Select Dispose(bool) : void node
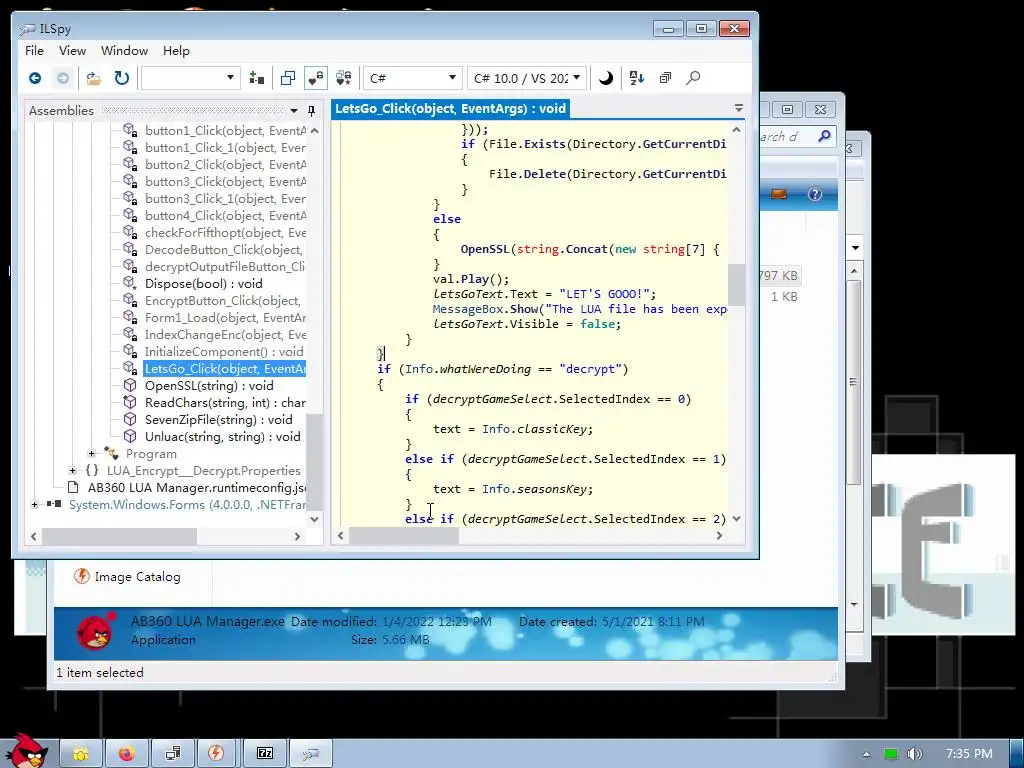This screenshot has height=768, width=1024. click(203, 283)
